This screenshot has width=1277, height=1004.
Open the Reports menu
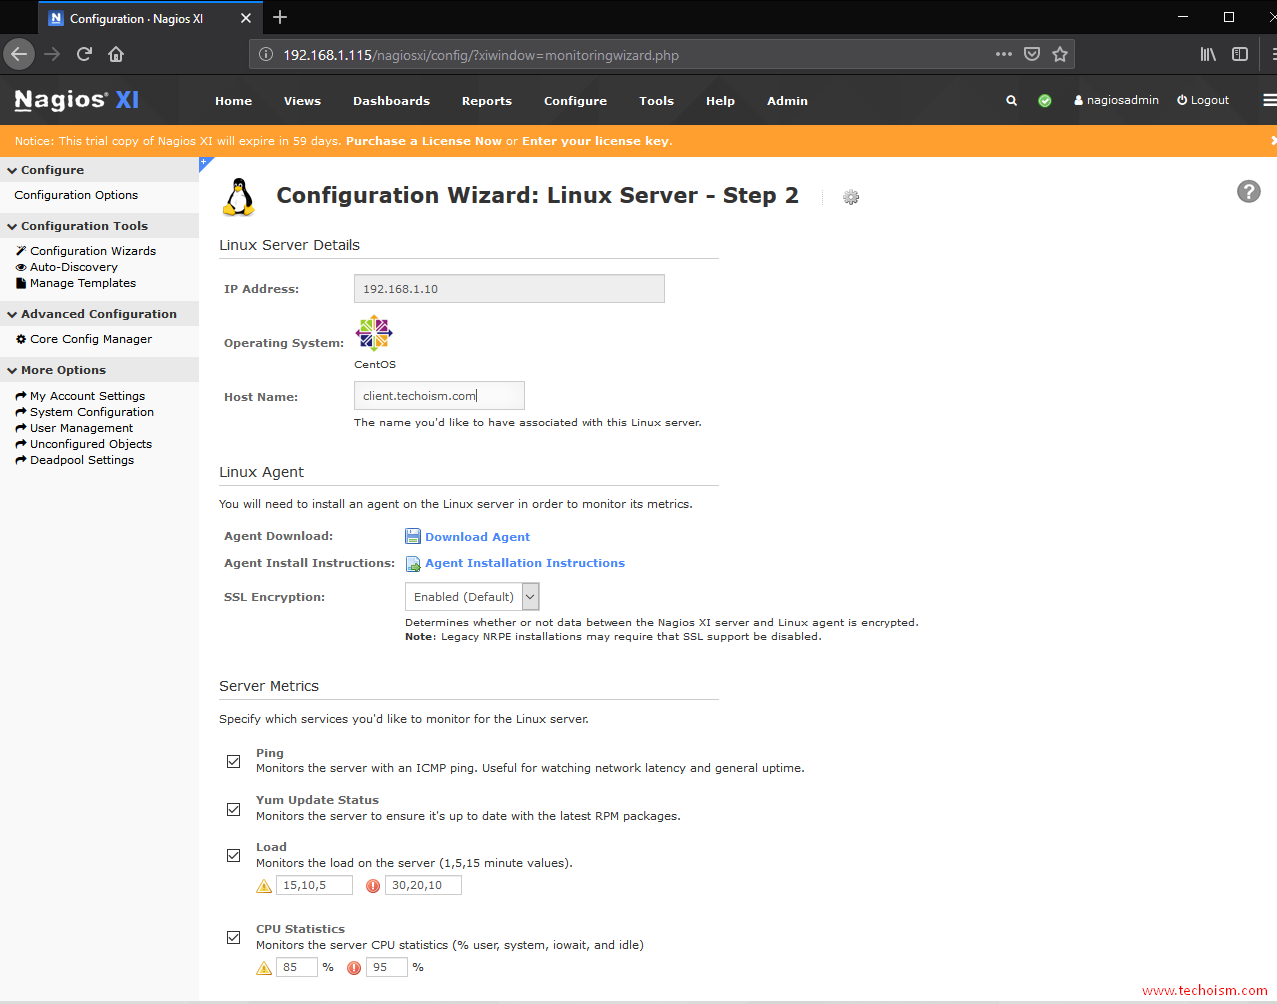(487, 101)
